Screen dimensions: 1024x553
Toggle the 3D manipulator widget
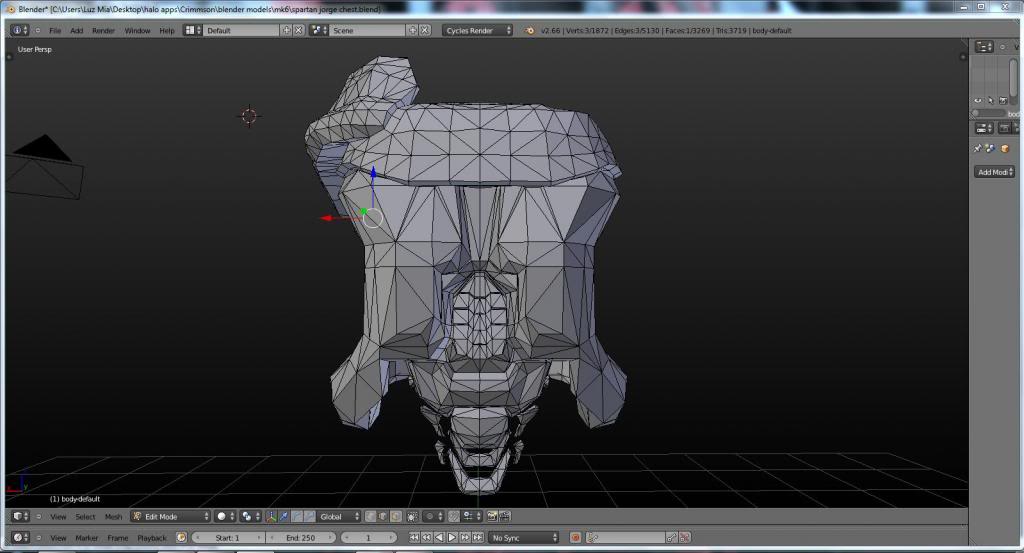pos(271,516)
